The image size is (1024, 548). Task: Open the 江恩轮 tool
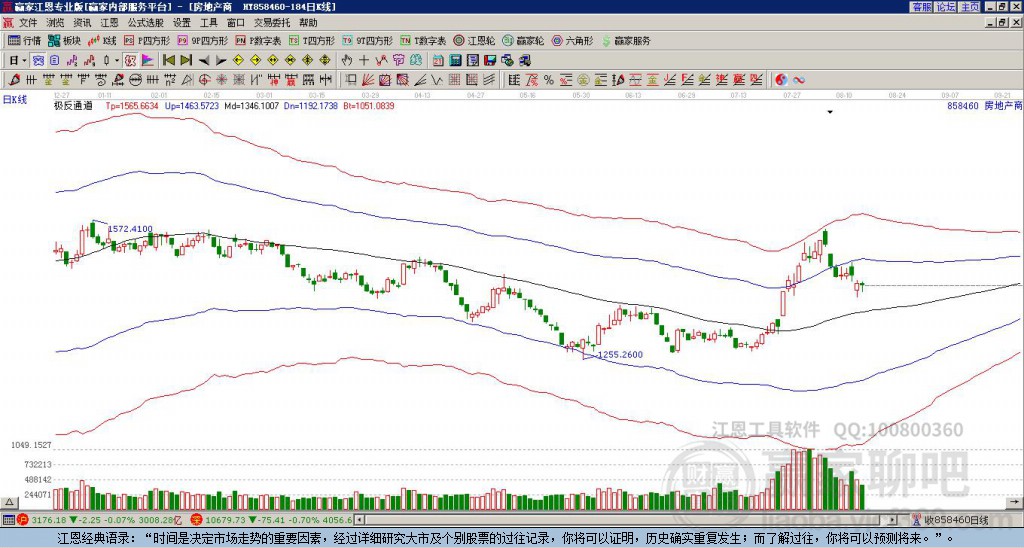[474, 40]
